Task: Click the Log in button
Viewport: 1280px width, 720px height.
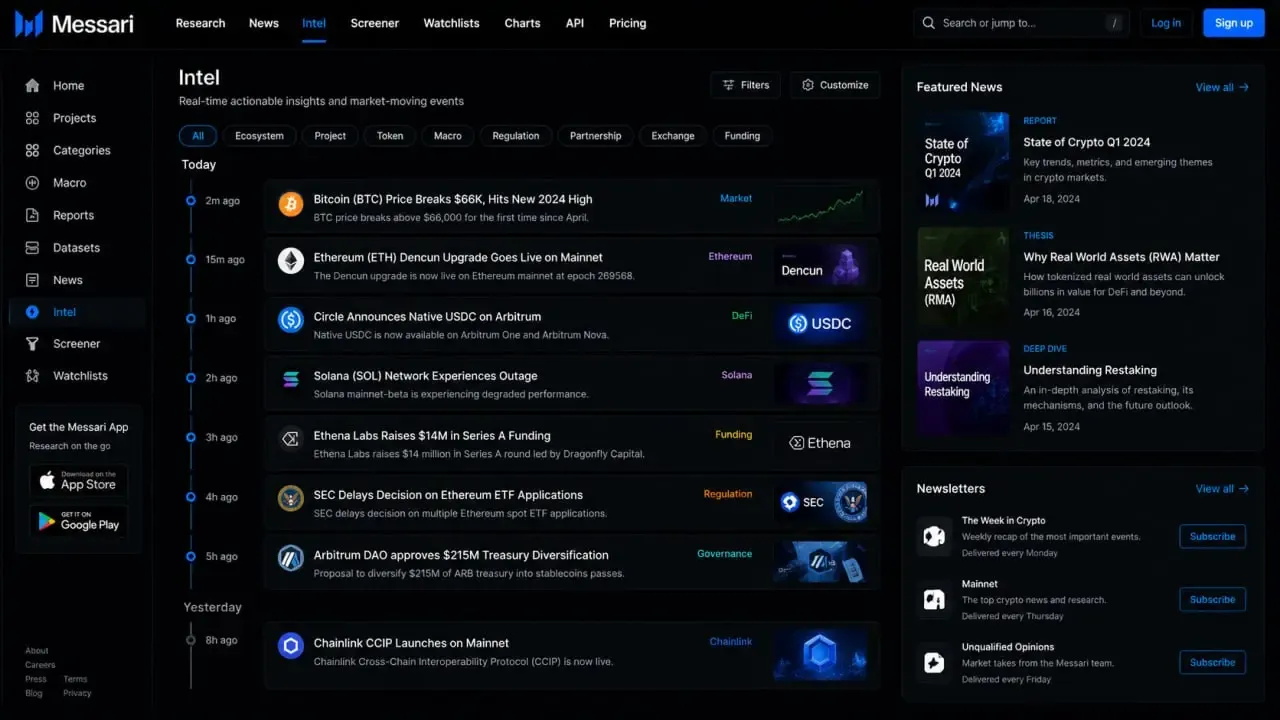Action: (1166, 23)
